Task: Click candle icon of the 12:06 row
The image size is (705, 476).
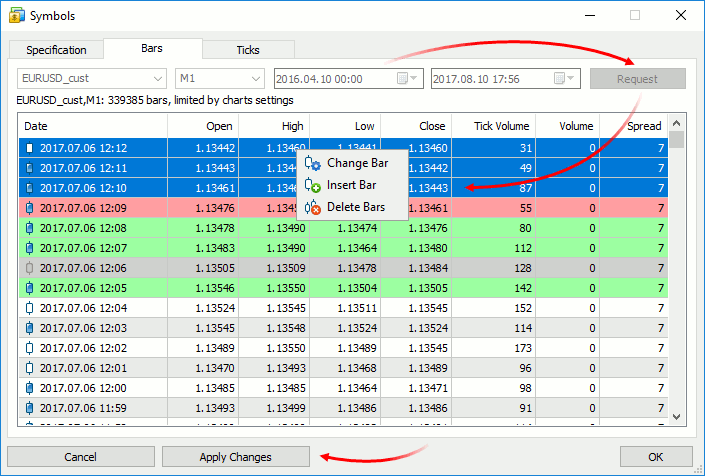Action: click(30, 268)
